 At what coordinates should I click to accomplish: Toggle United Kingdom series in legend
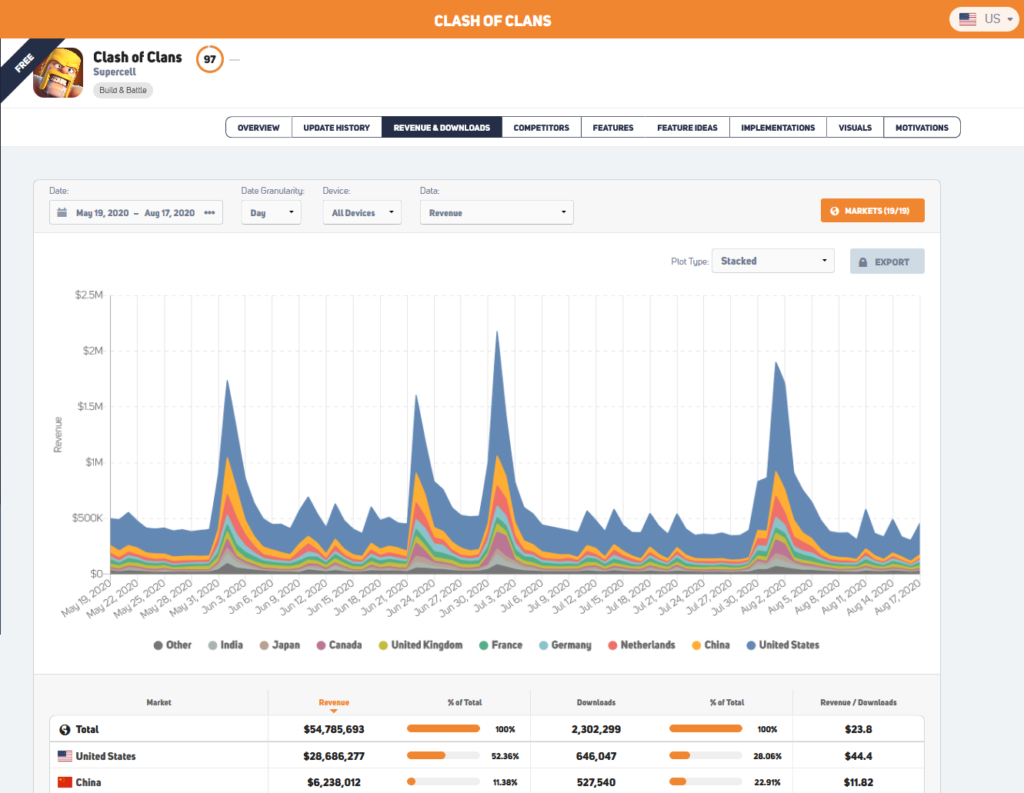point(421,645)
